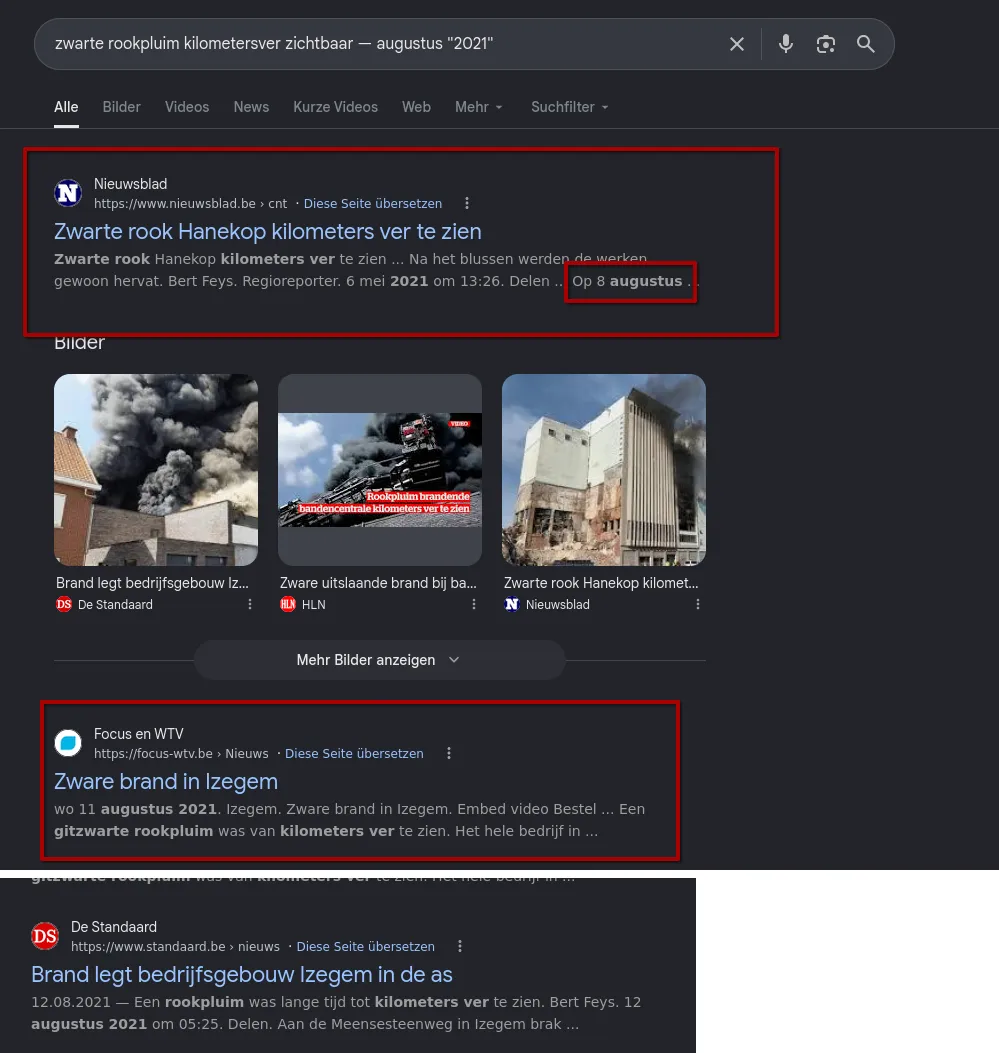Expand the Suchfilter dropdown

click(x=569, y=107)
